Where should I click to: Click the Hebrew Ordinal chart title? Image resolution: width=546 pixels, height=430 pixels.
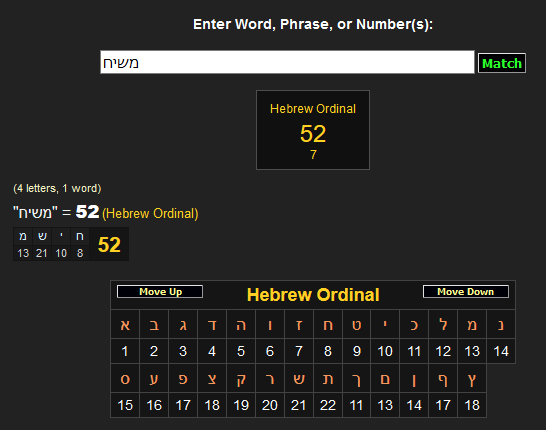(x=313, y=295)
